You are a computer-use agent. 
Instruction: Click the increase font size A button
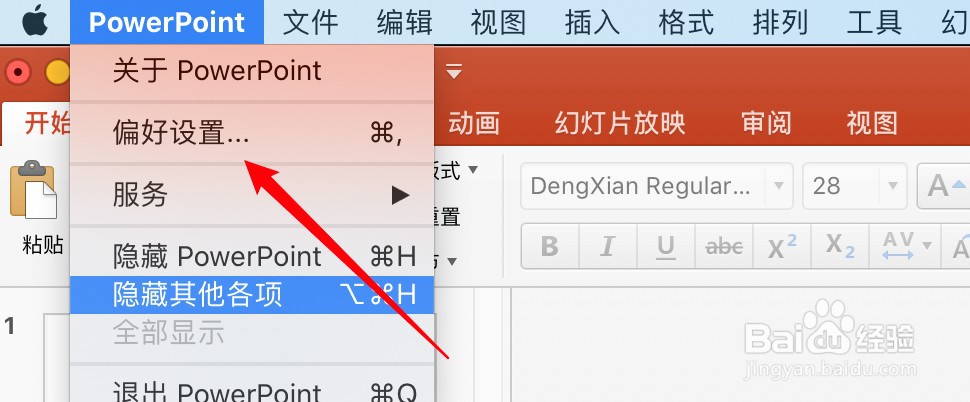tap(945, 186)
